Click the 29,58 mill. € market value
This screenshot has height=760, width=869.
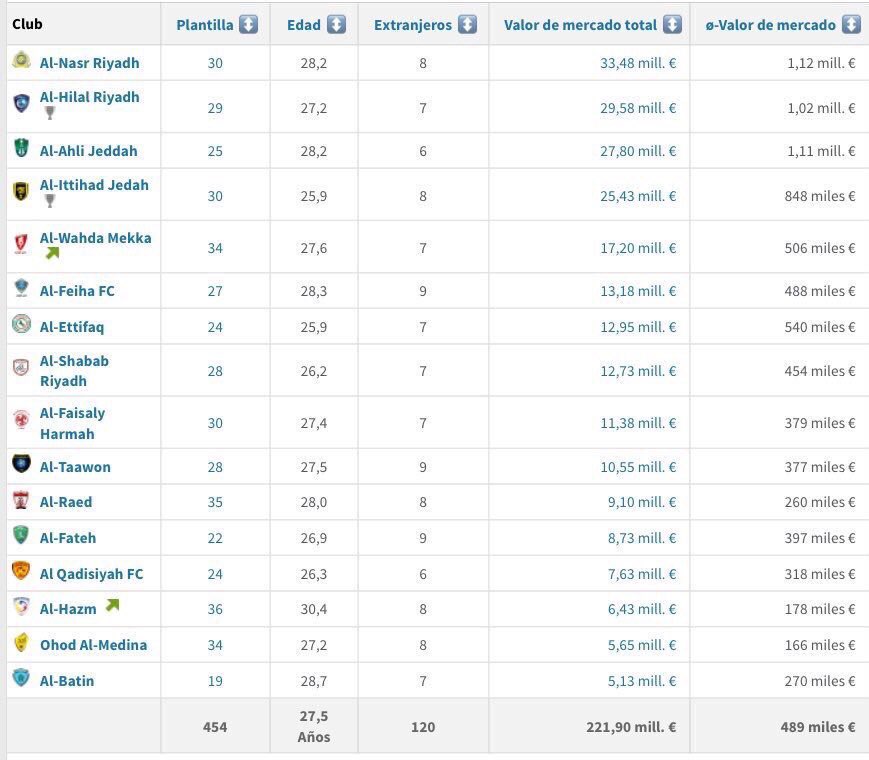coord(638,108)
